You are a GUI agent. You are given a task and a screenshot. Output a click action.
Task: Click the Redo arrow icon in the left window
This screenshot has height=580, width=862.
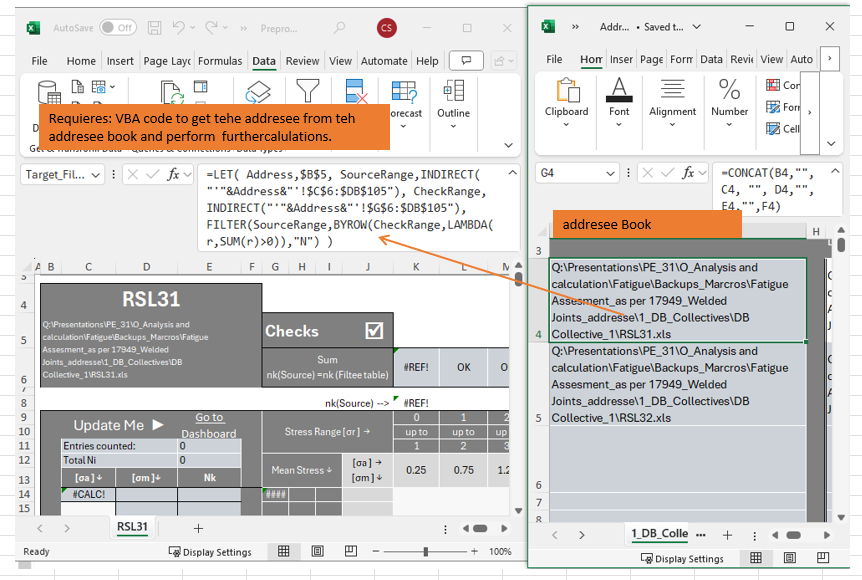coord(212,27)
